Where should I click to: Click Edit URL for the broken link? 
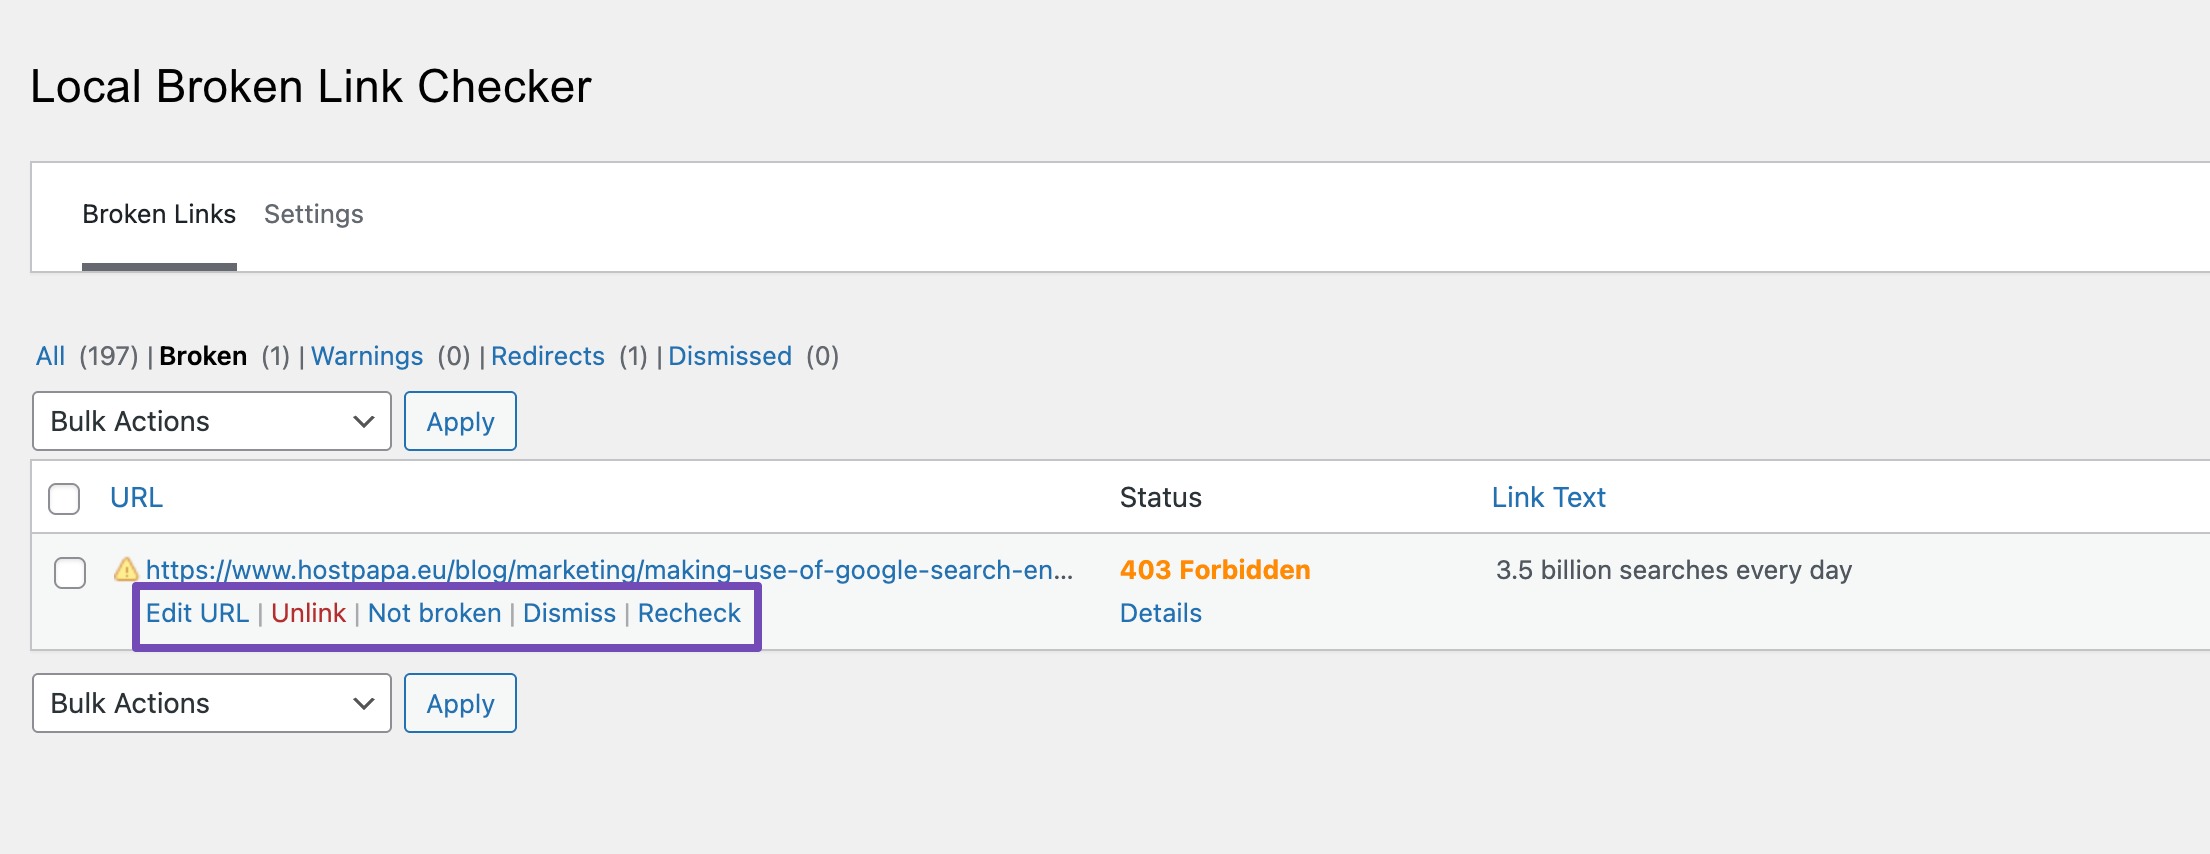(x=197, y=613)
